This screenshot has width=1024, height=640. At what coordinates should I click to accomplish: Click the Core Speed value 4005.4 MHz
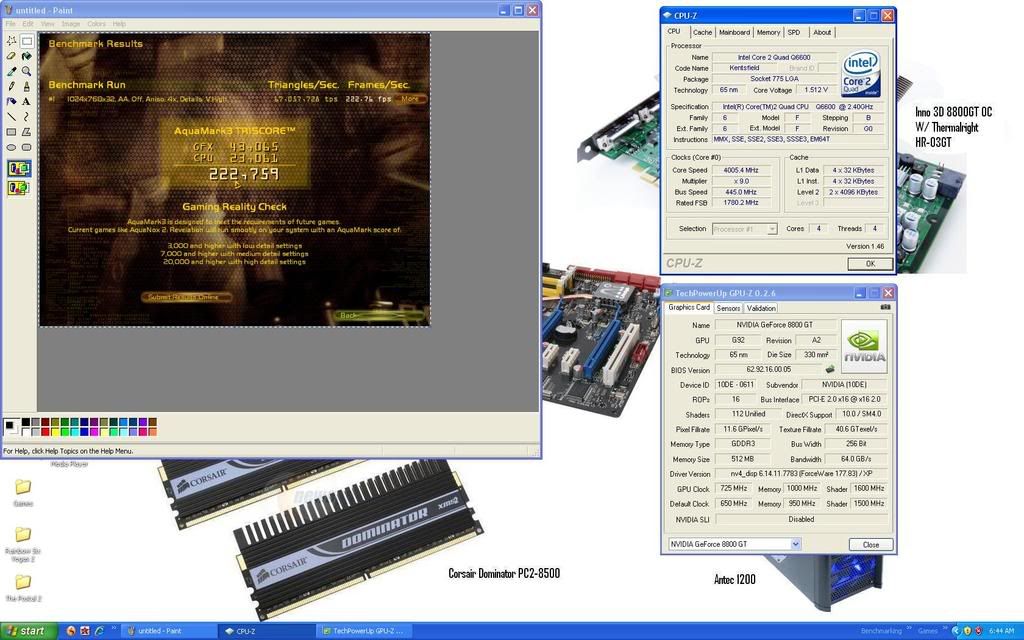[741, 170]
